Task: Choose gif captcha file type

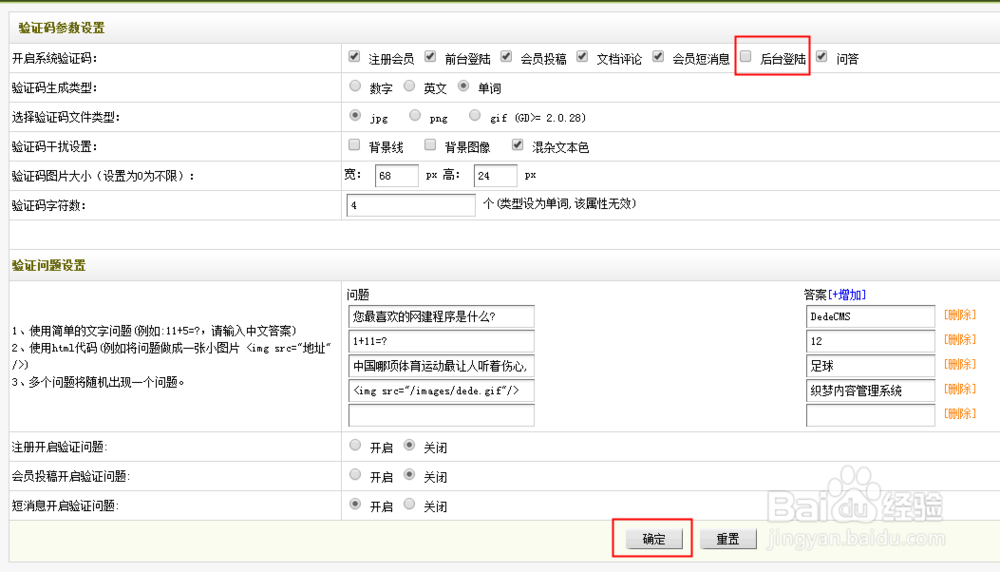Action: coord(474,115)
